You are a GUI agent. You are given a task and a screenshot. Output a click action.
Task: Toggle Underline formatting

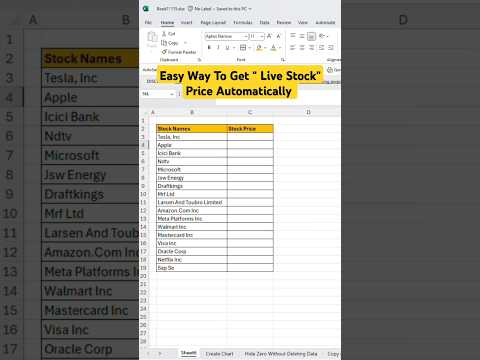point(227,48)
